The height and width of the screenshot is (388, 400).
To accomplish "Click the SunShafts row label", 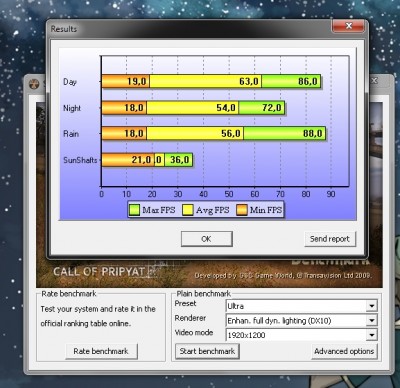I will 80,160.
